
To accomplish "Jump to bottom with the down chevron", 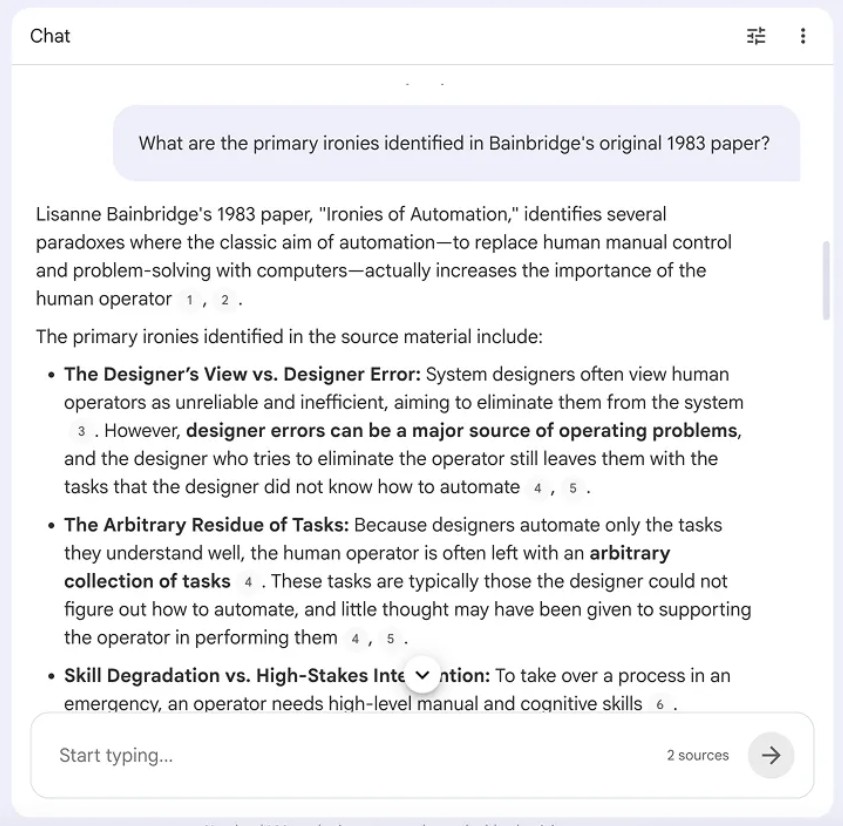I will pyautogui.click(x=423, y=675).
